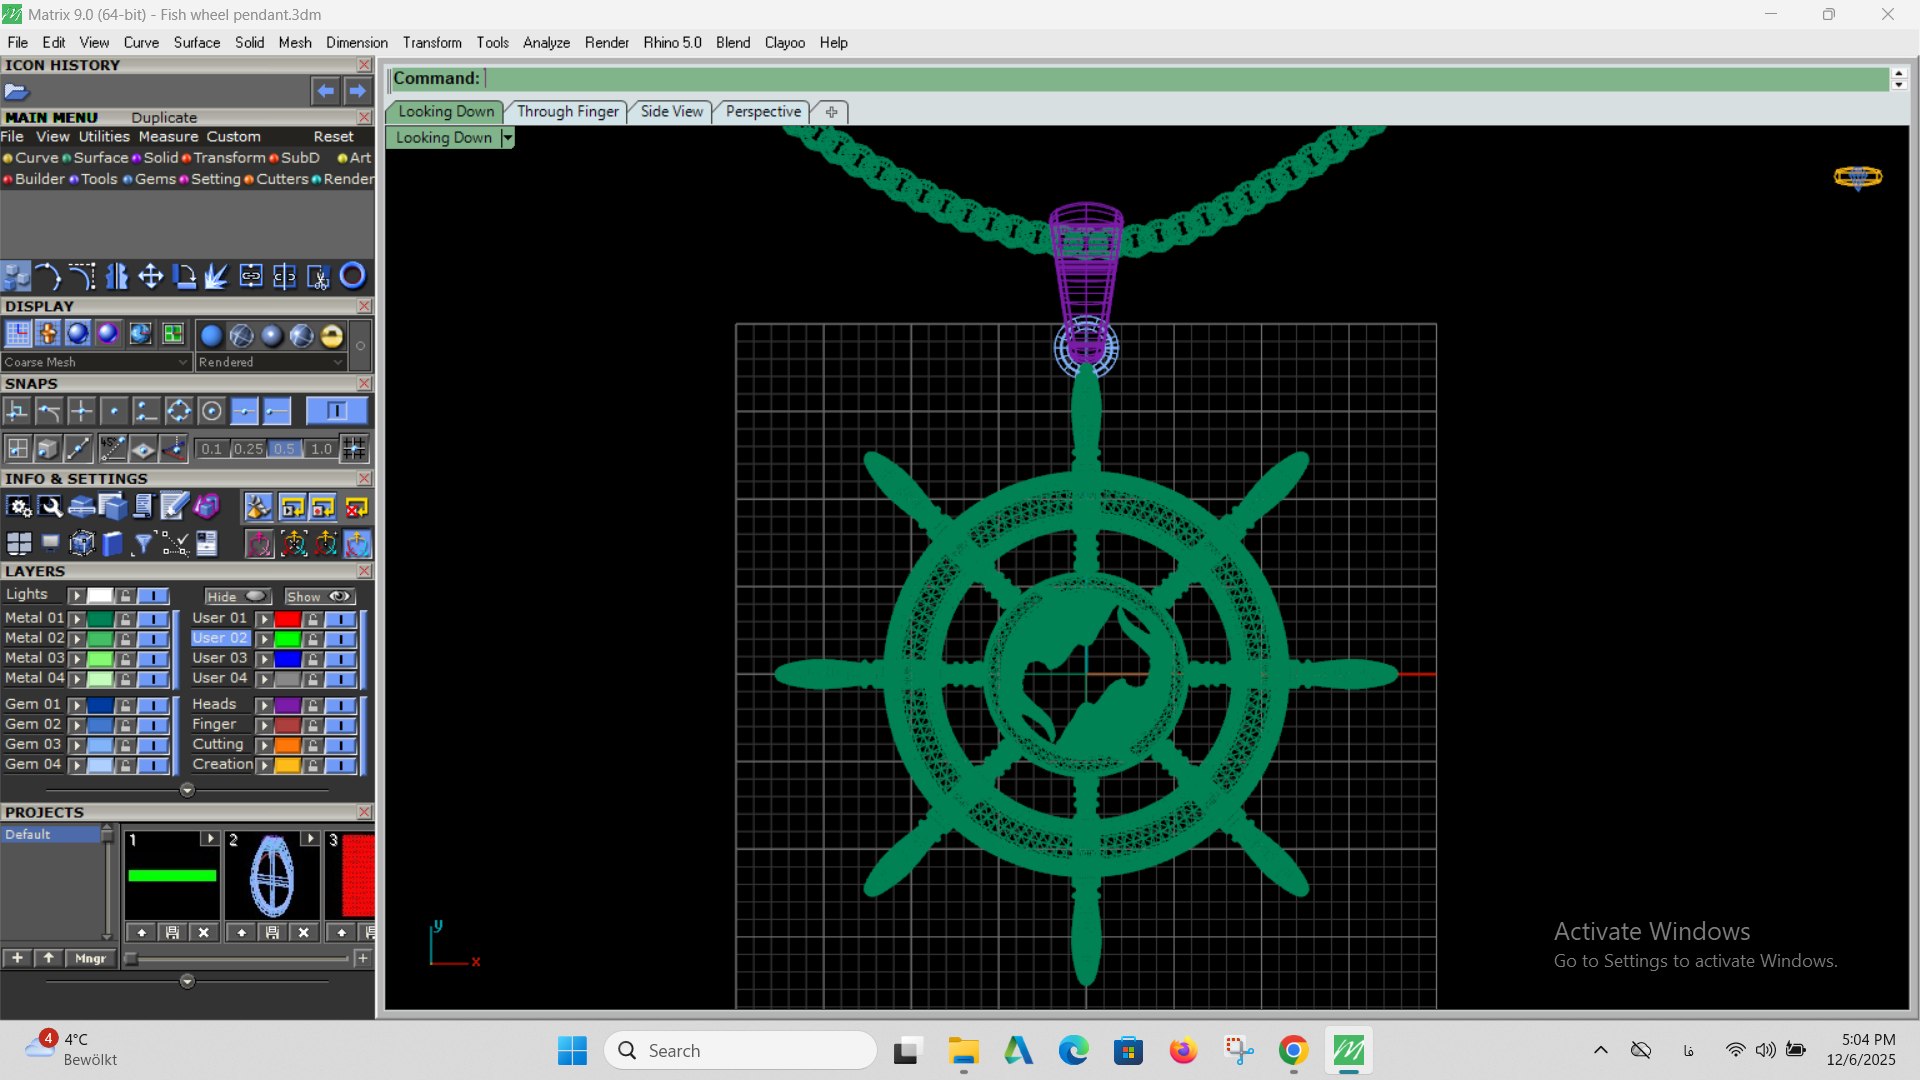
Task: Select the Mirror tool icon in toolbar
Action: (x=117, y=276)
